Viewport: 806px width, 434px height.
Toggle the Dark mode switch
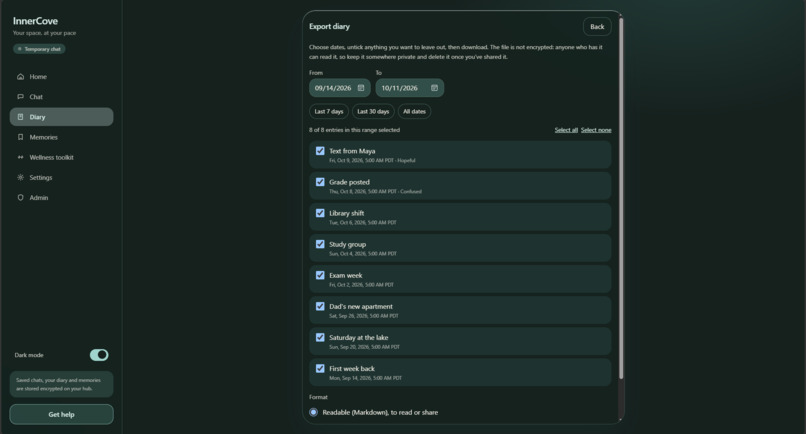[x=99, y=355]
